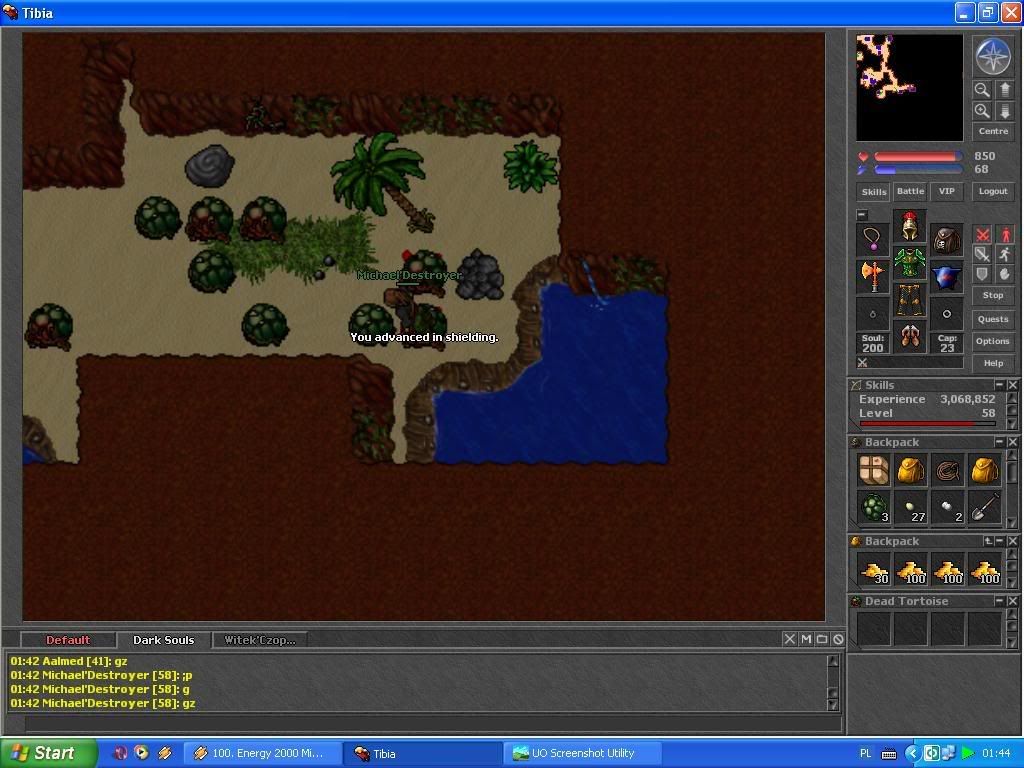Collapse the inventory equipment panel

pyautogui.click(x=862, y=215)
